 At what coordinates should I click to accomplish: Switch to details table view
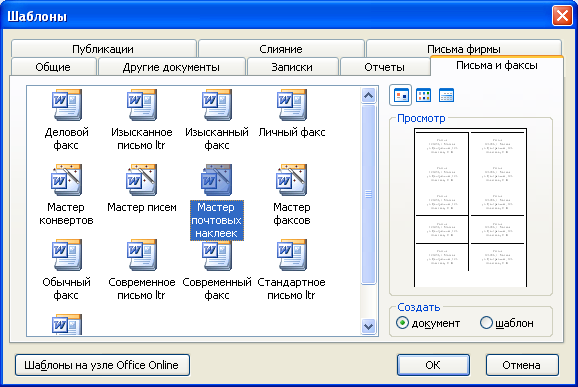pos(446,96)
